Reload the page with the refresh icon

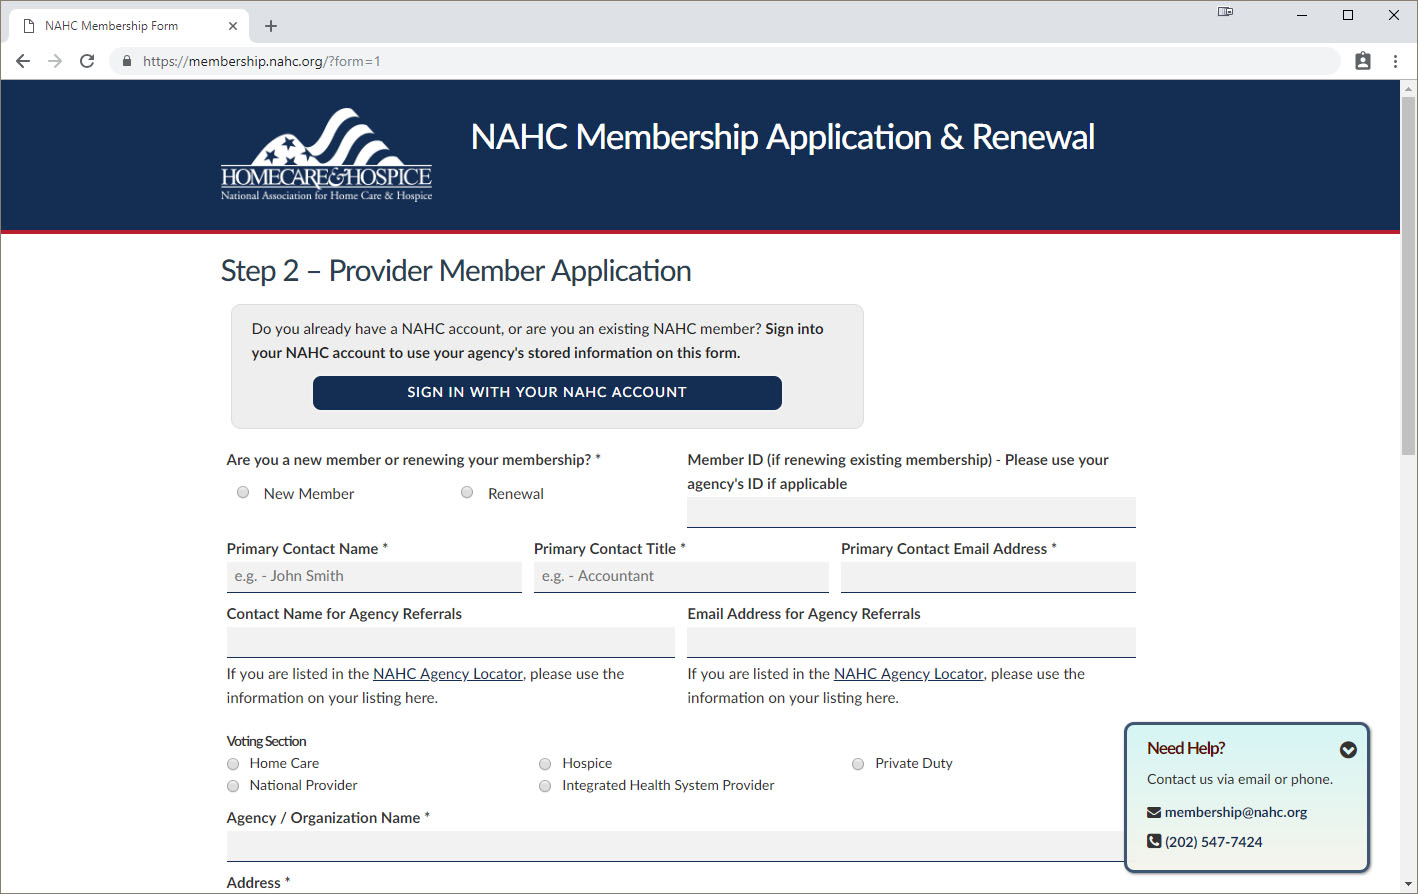(x=87, y=61)
